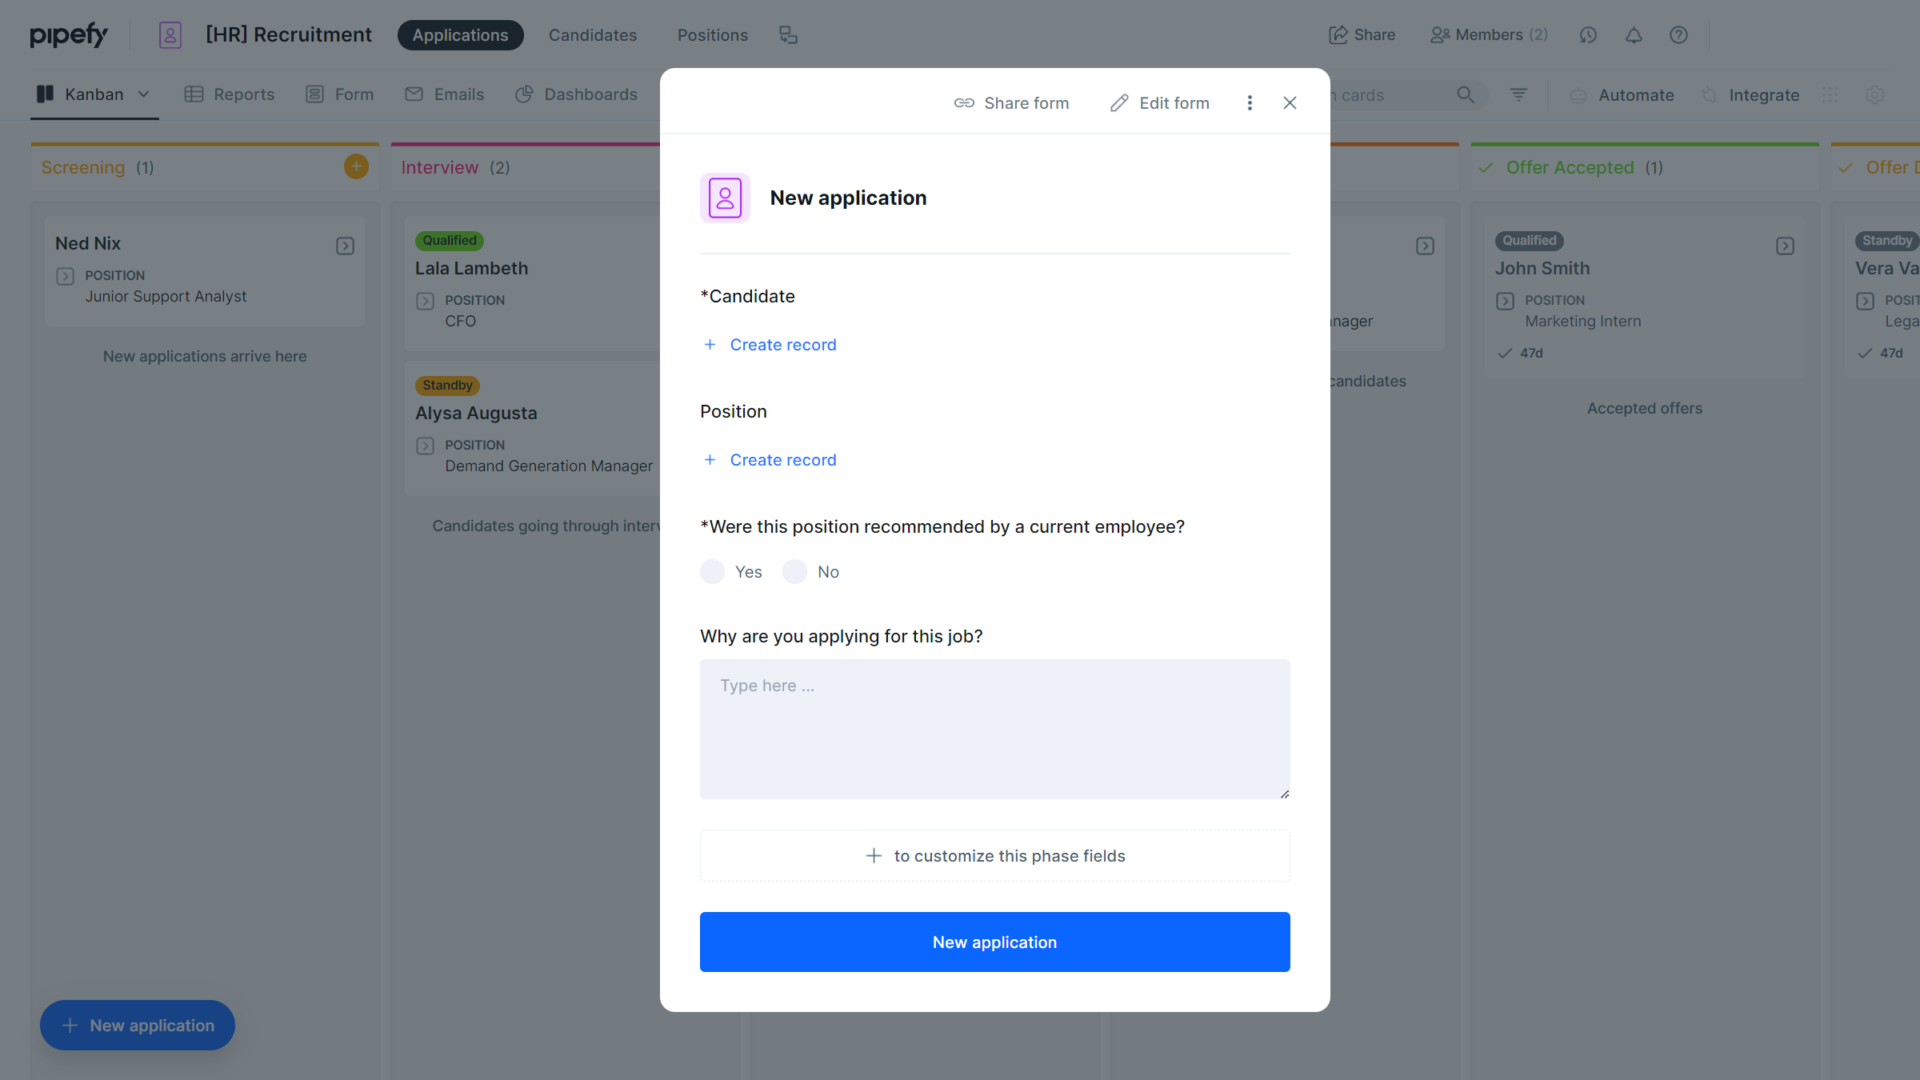Click the activity history clock icon
Viewport: 1920px width, 1080px height.
[x=1588, y=35]
